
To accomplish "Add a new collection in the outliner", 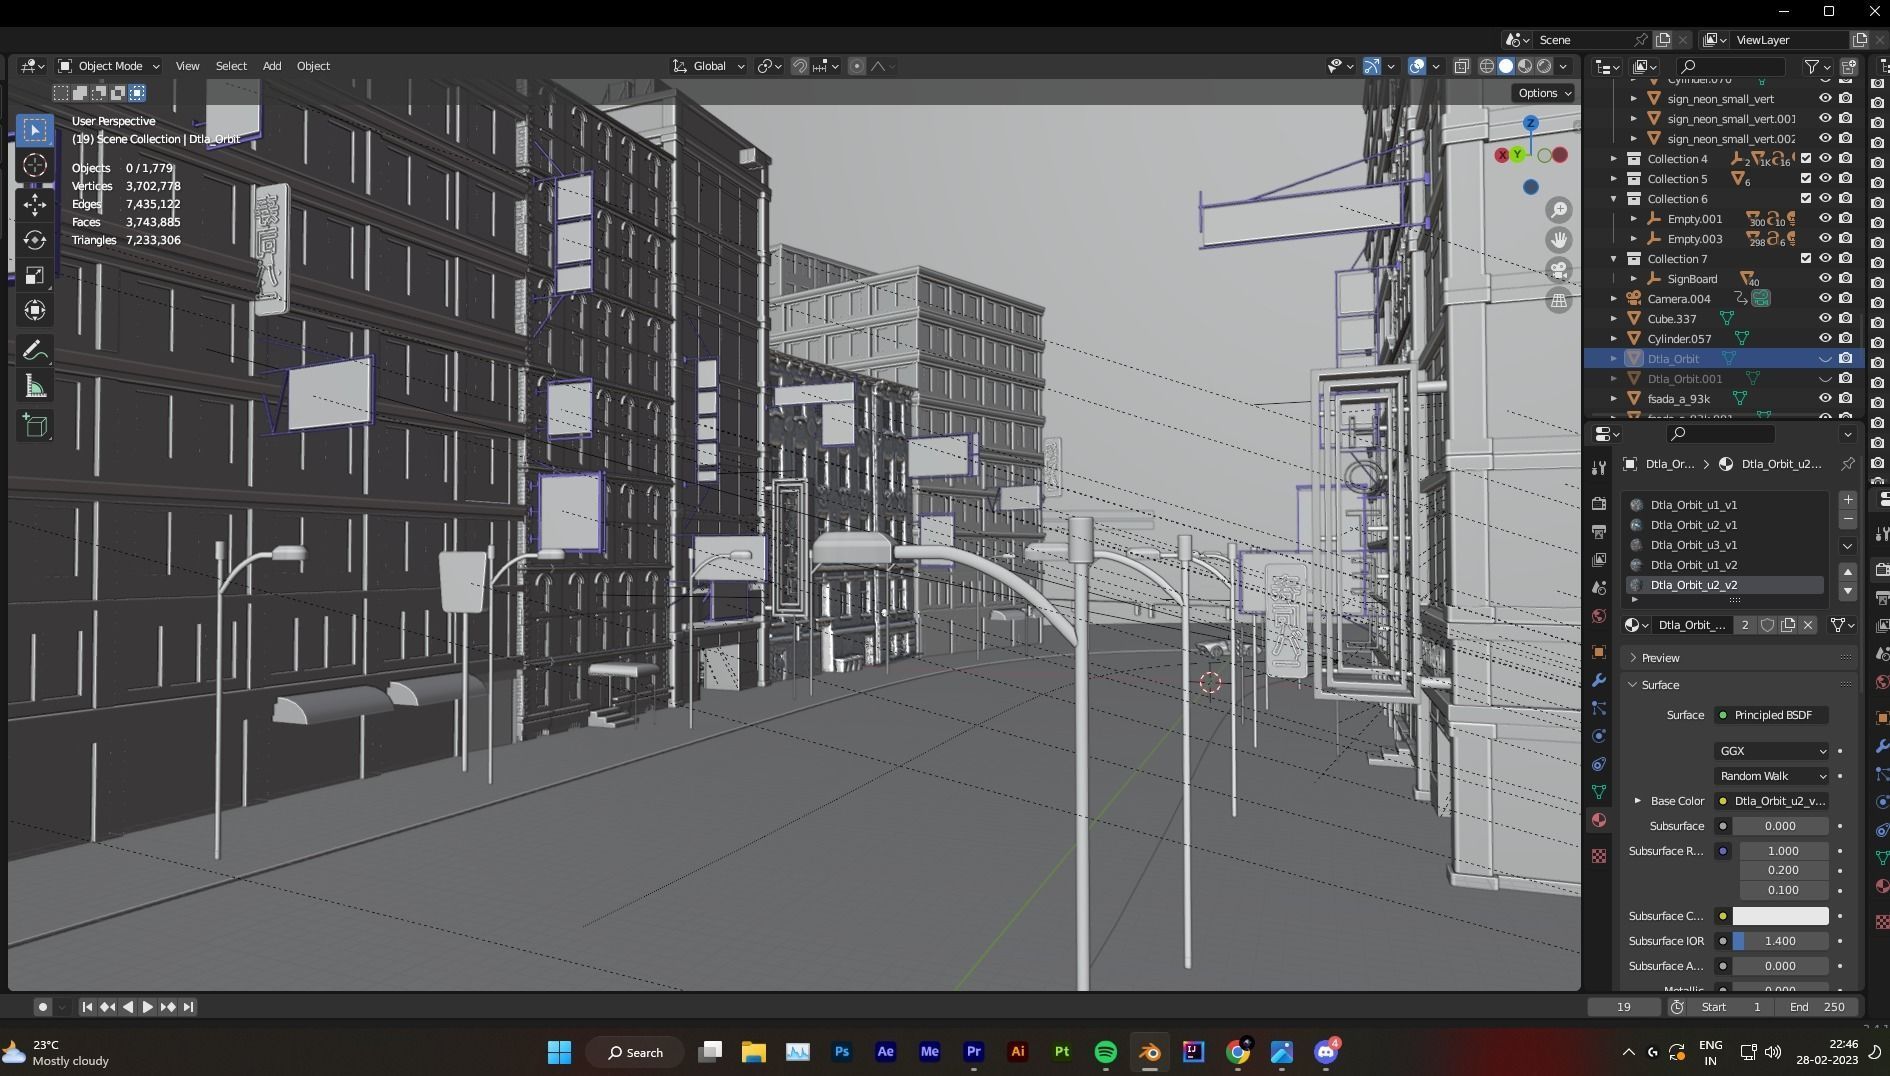I will tap(1849, 67).
